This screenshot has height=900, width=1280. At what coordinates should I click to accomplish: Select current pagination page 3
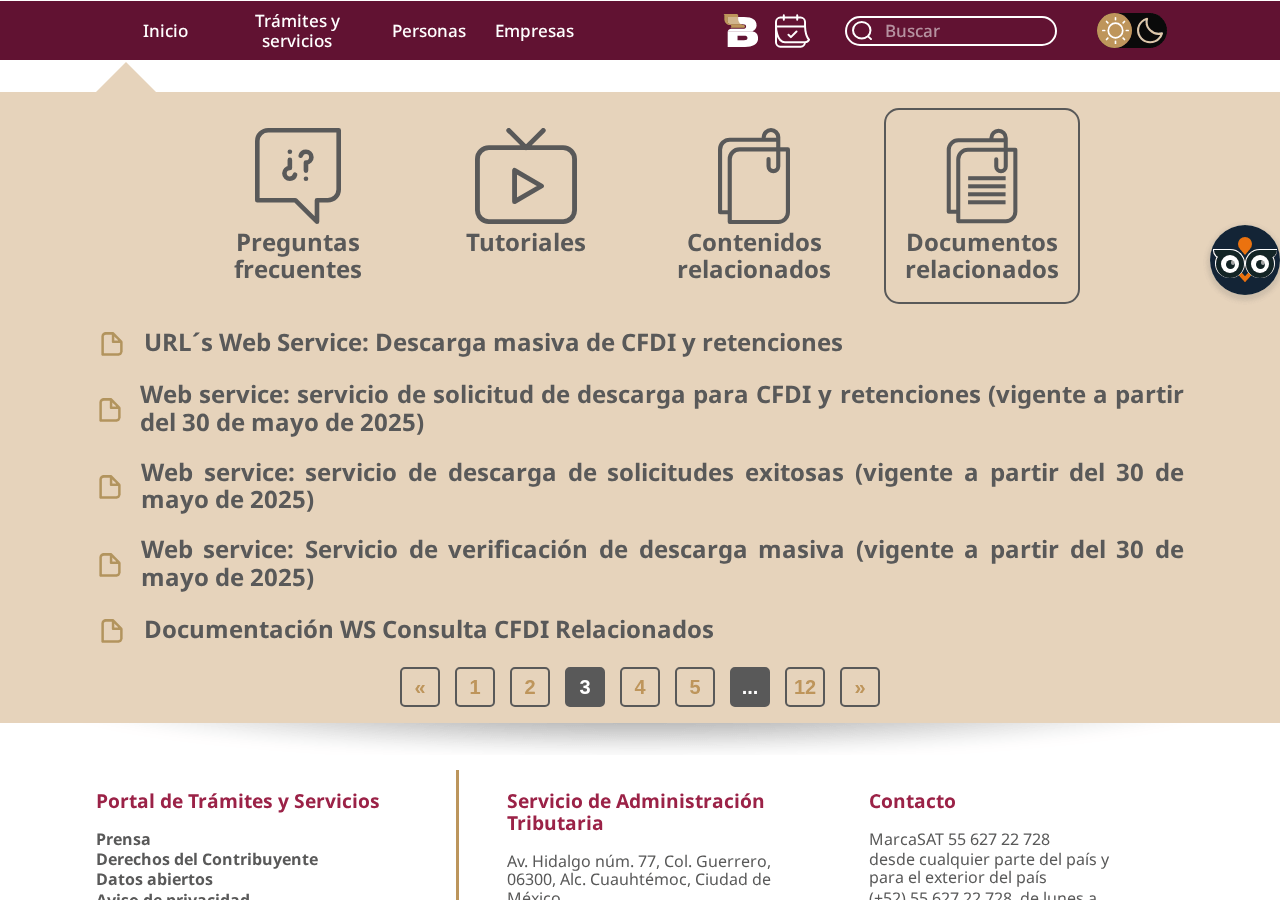(585, 687)
